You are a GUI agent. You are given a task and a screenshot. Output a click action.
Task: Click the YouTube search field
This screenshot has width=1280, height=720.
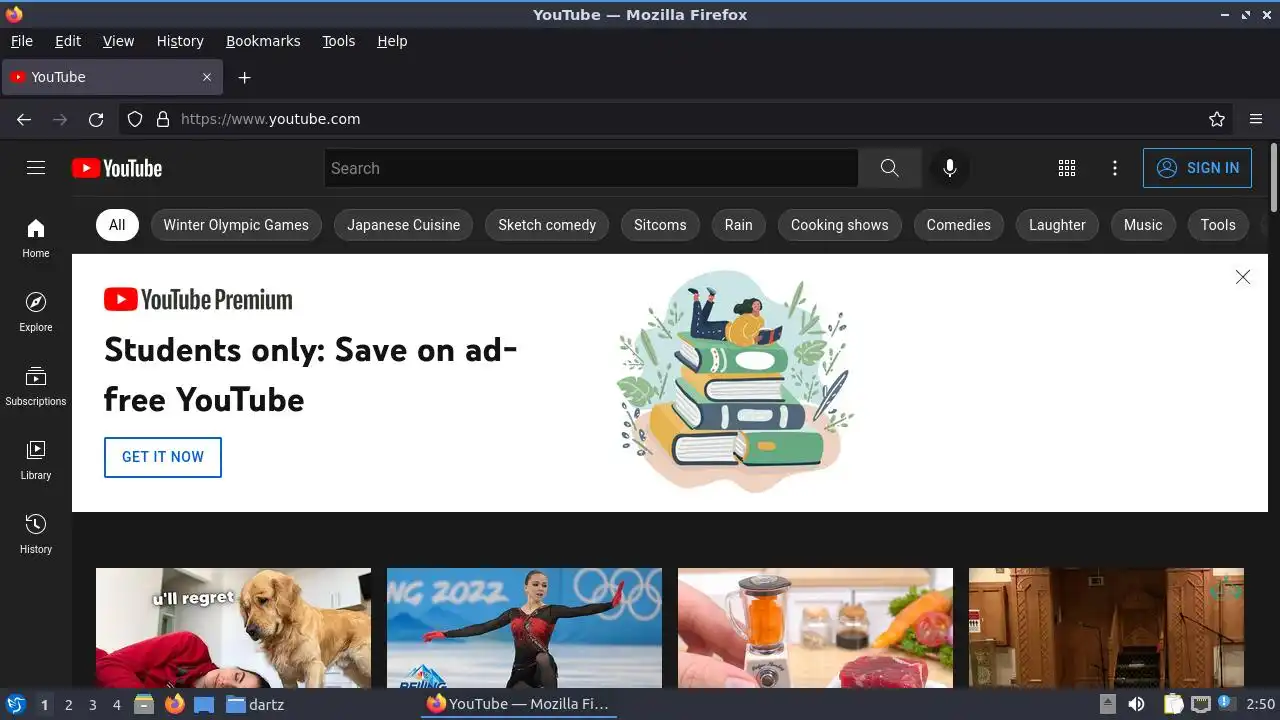tap(591, 168)
